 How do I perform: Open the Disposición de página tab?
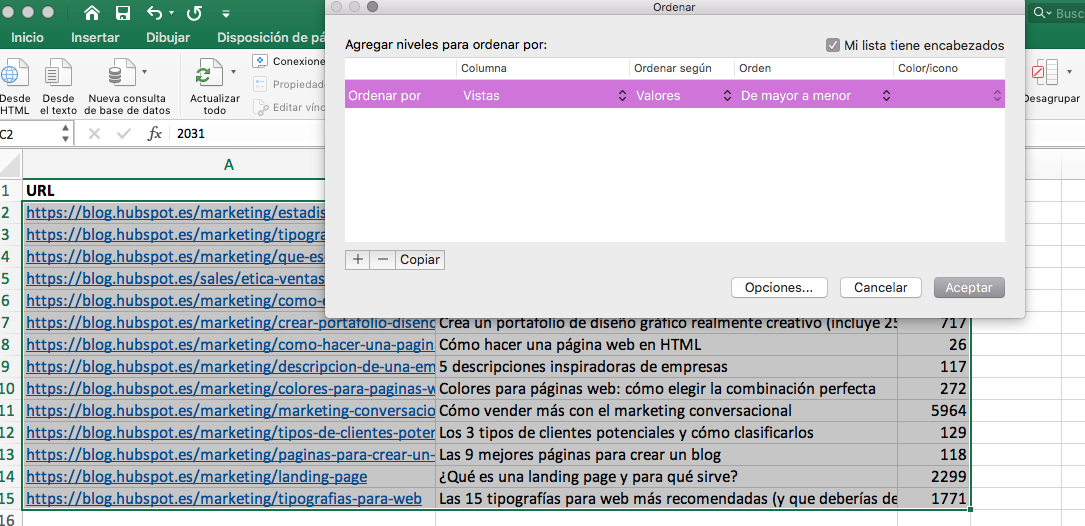pos(271,37)
